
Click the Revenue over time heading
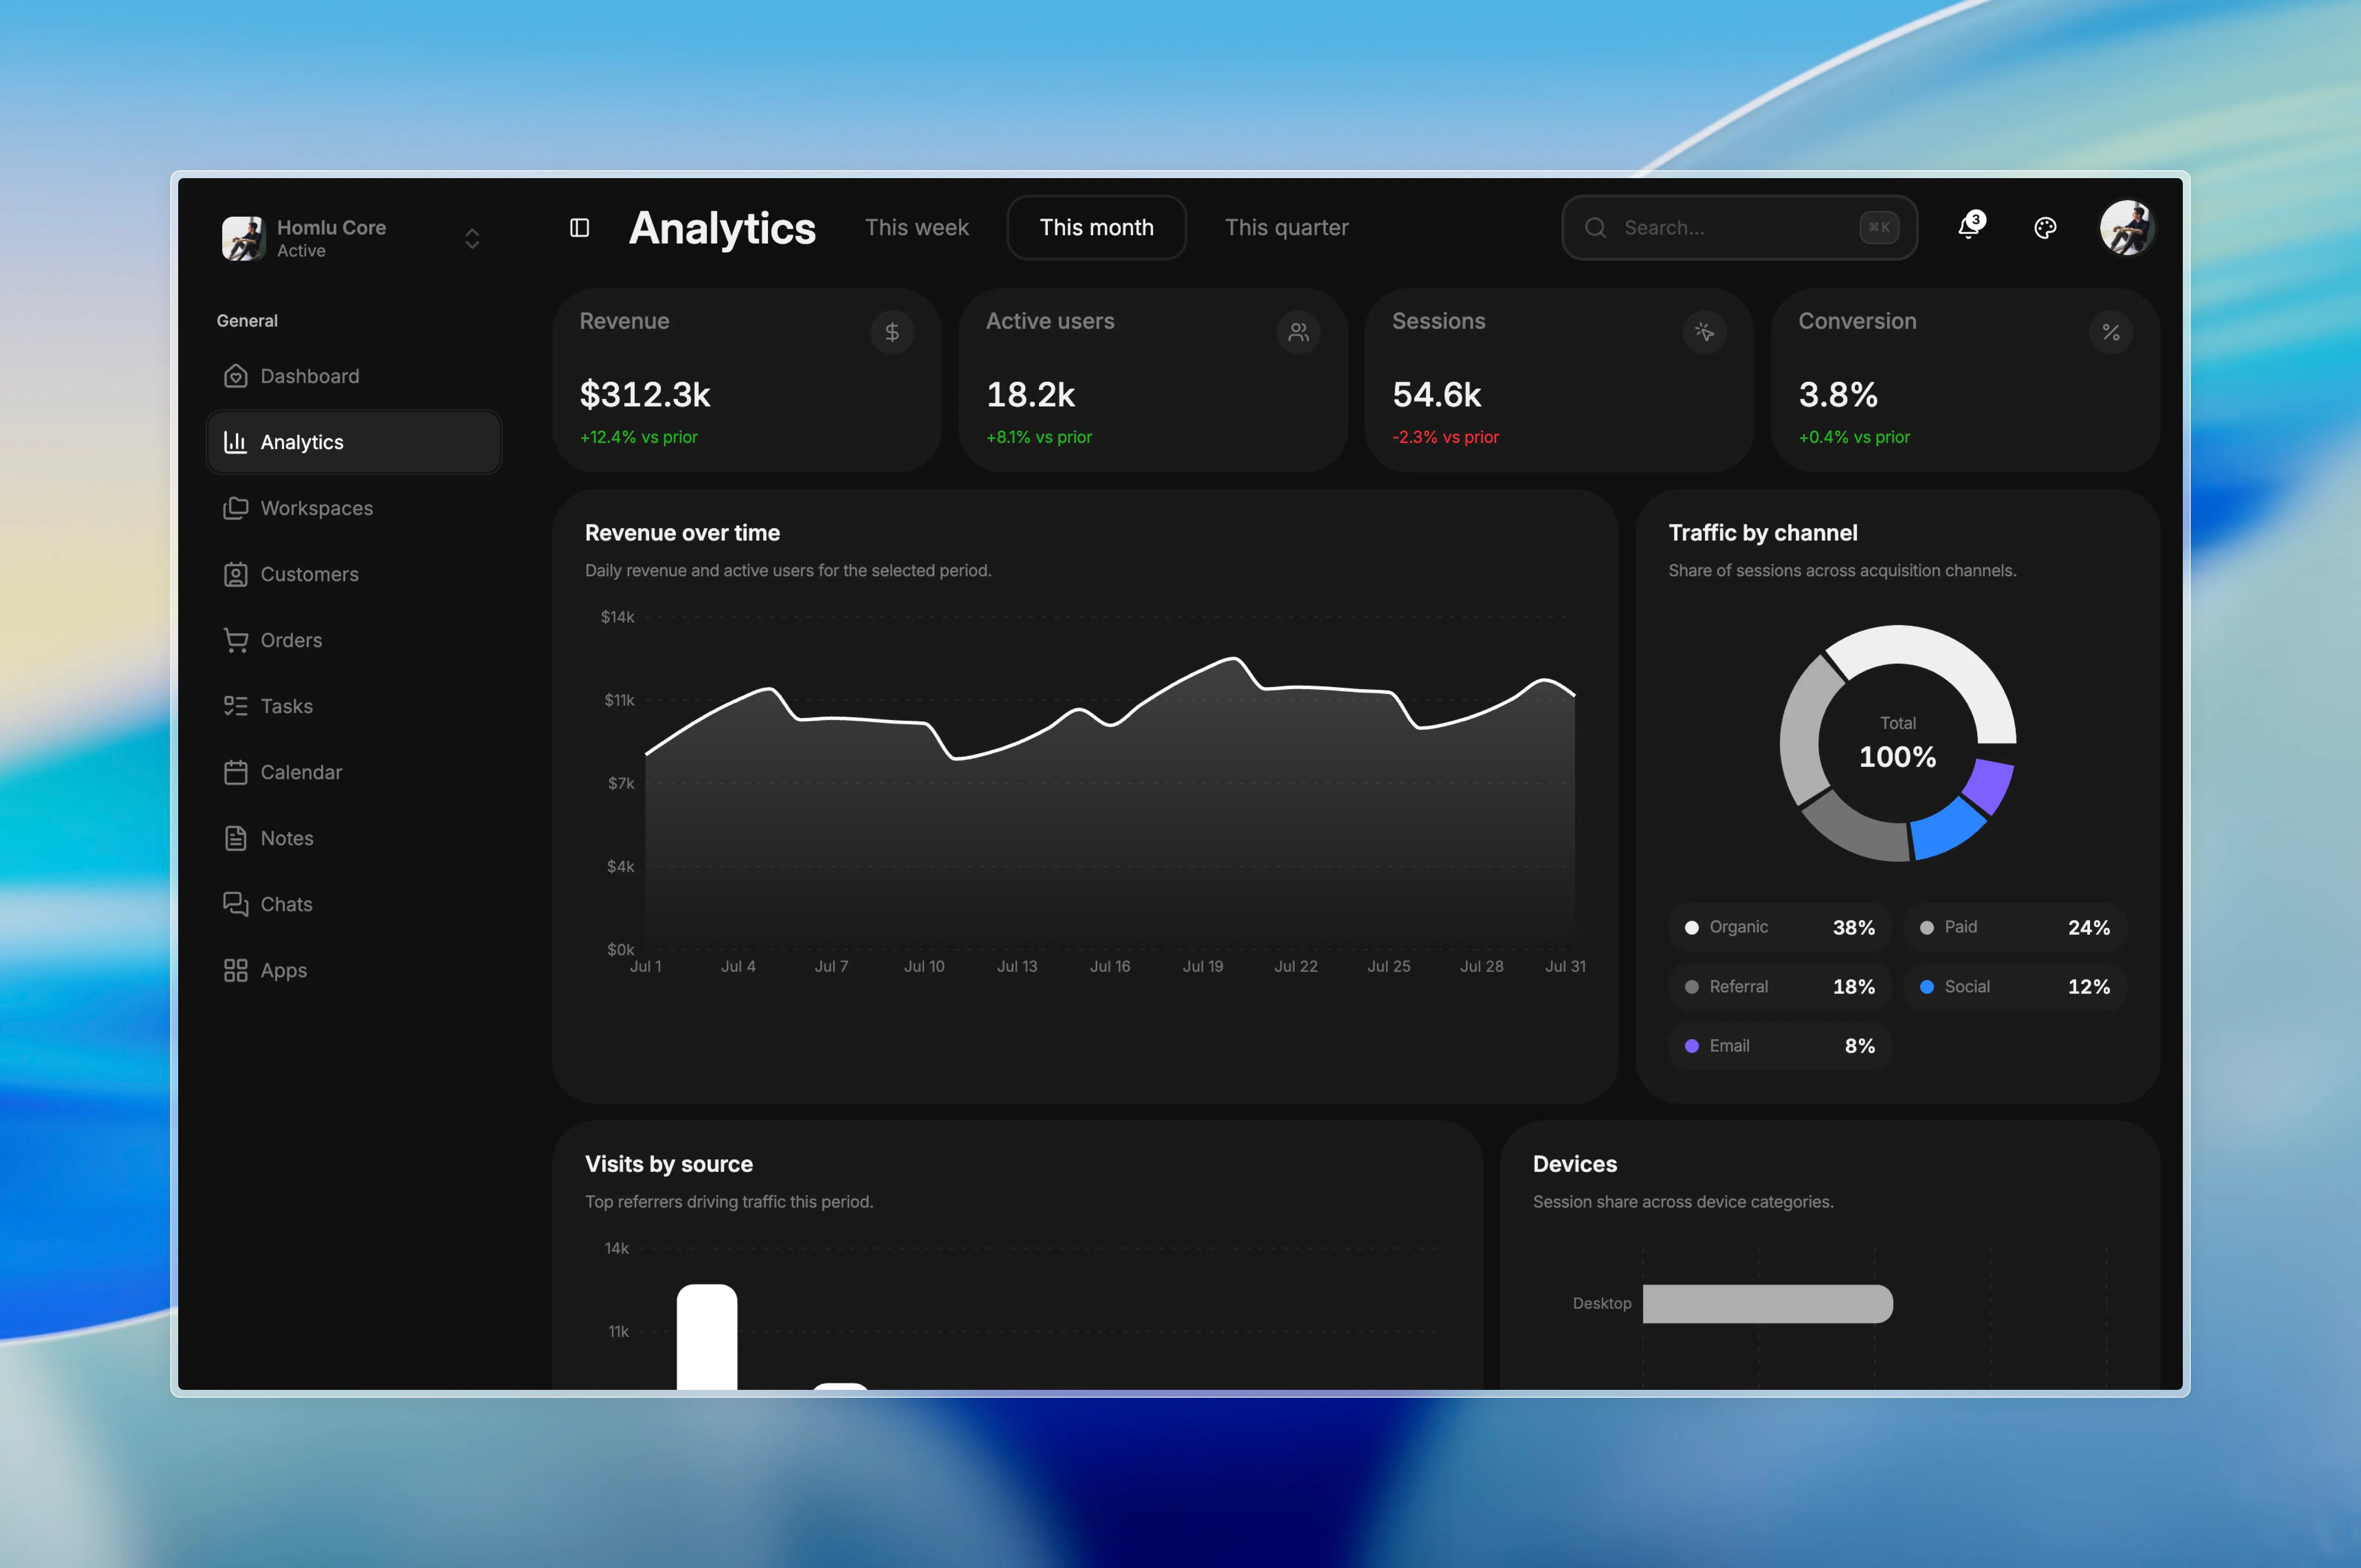point(682,533)
